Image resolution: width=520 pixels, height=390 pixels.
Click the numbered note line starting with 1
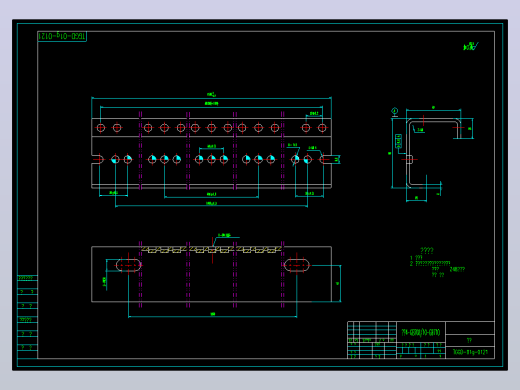(416, 258)
